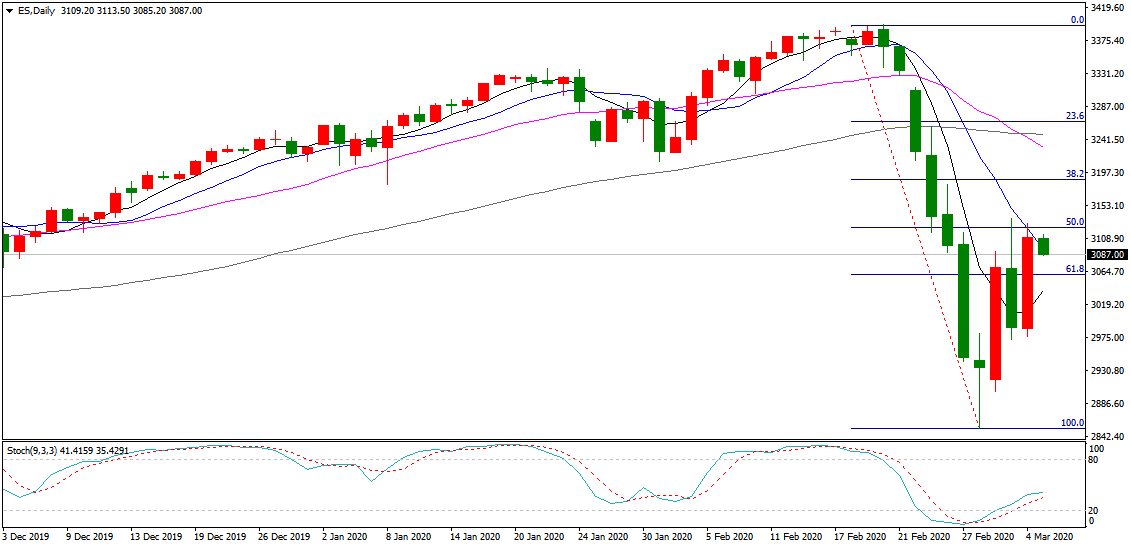Select the 0.0 Fibonacci level label

[1076, 20]
